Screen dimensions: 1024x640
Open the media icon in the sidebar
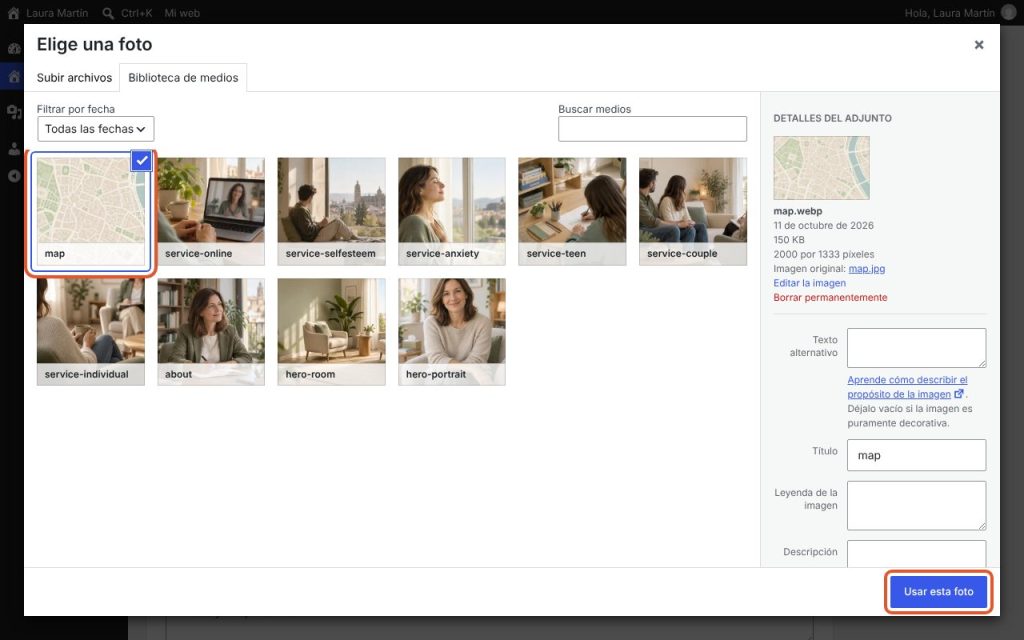(14, 112)
